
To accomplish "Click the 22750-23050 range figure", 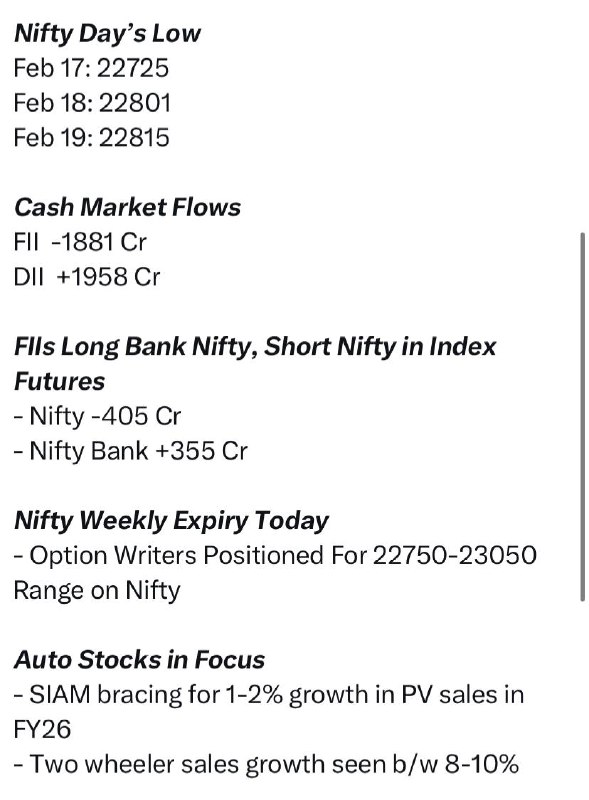I will click(455, 555).
